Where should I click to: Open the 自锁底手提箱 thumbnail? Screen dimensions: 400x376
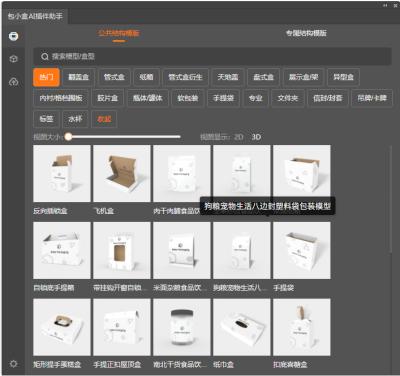62,250
